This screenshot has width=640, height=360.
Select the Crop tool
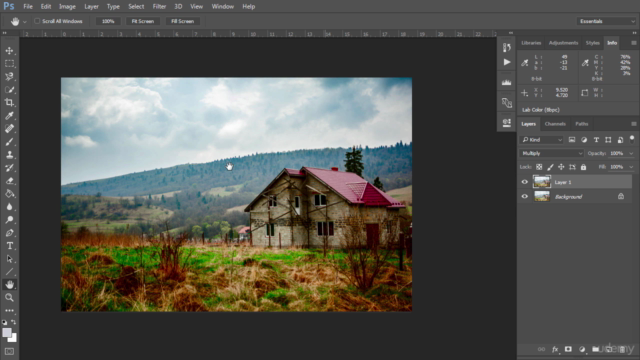[x=9, y=102]
